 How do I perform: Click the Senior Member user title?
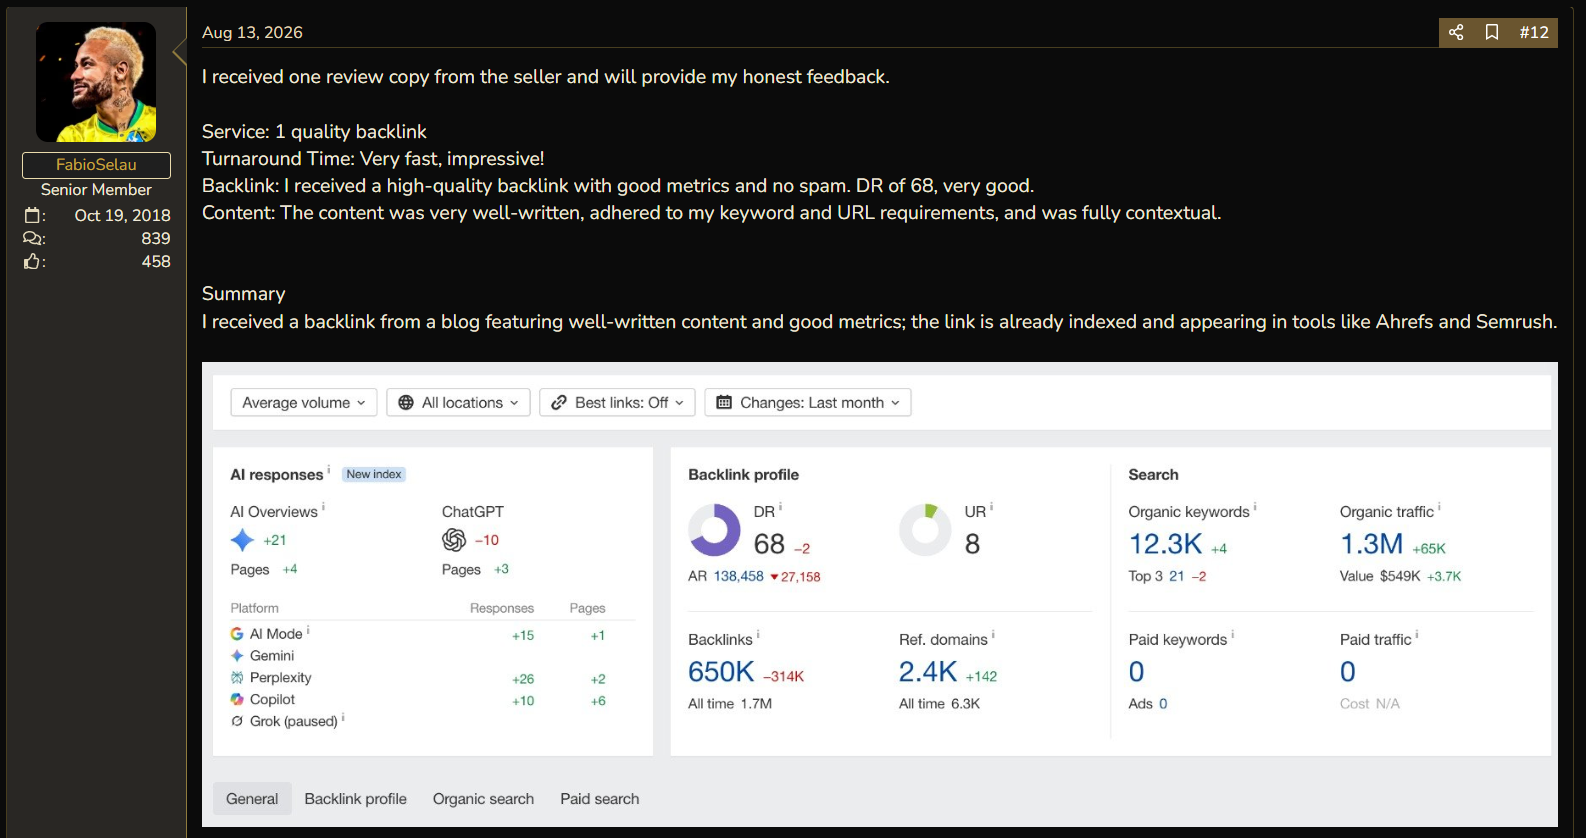96,189
